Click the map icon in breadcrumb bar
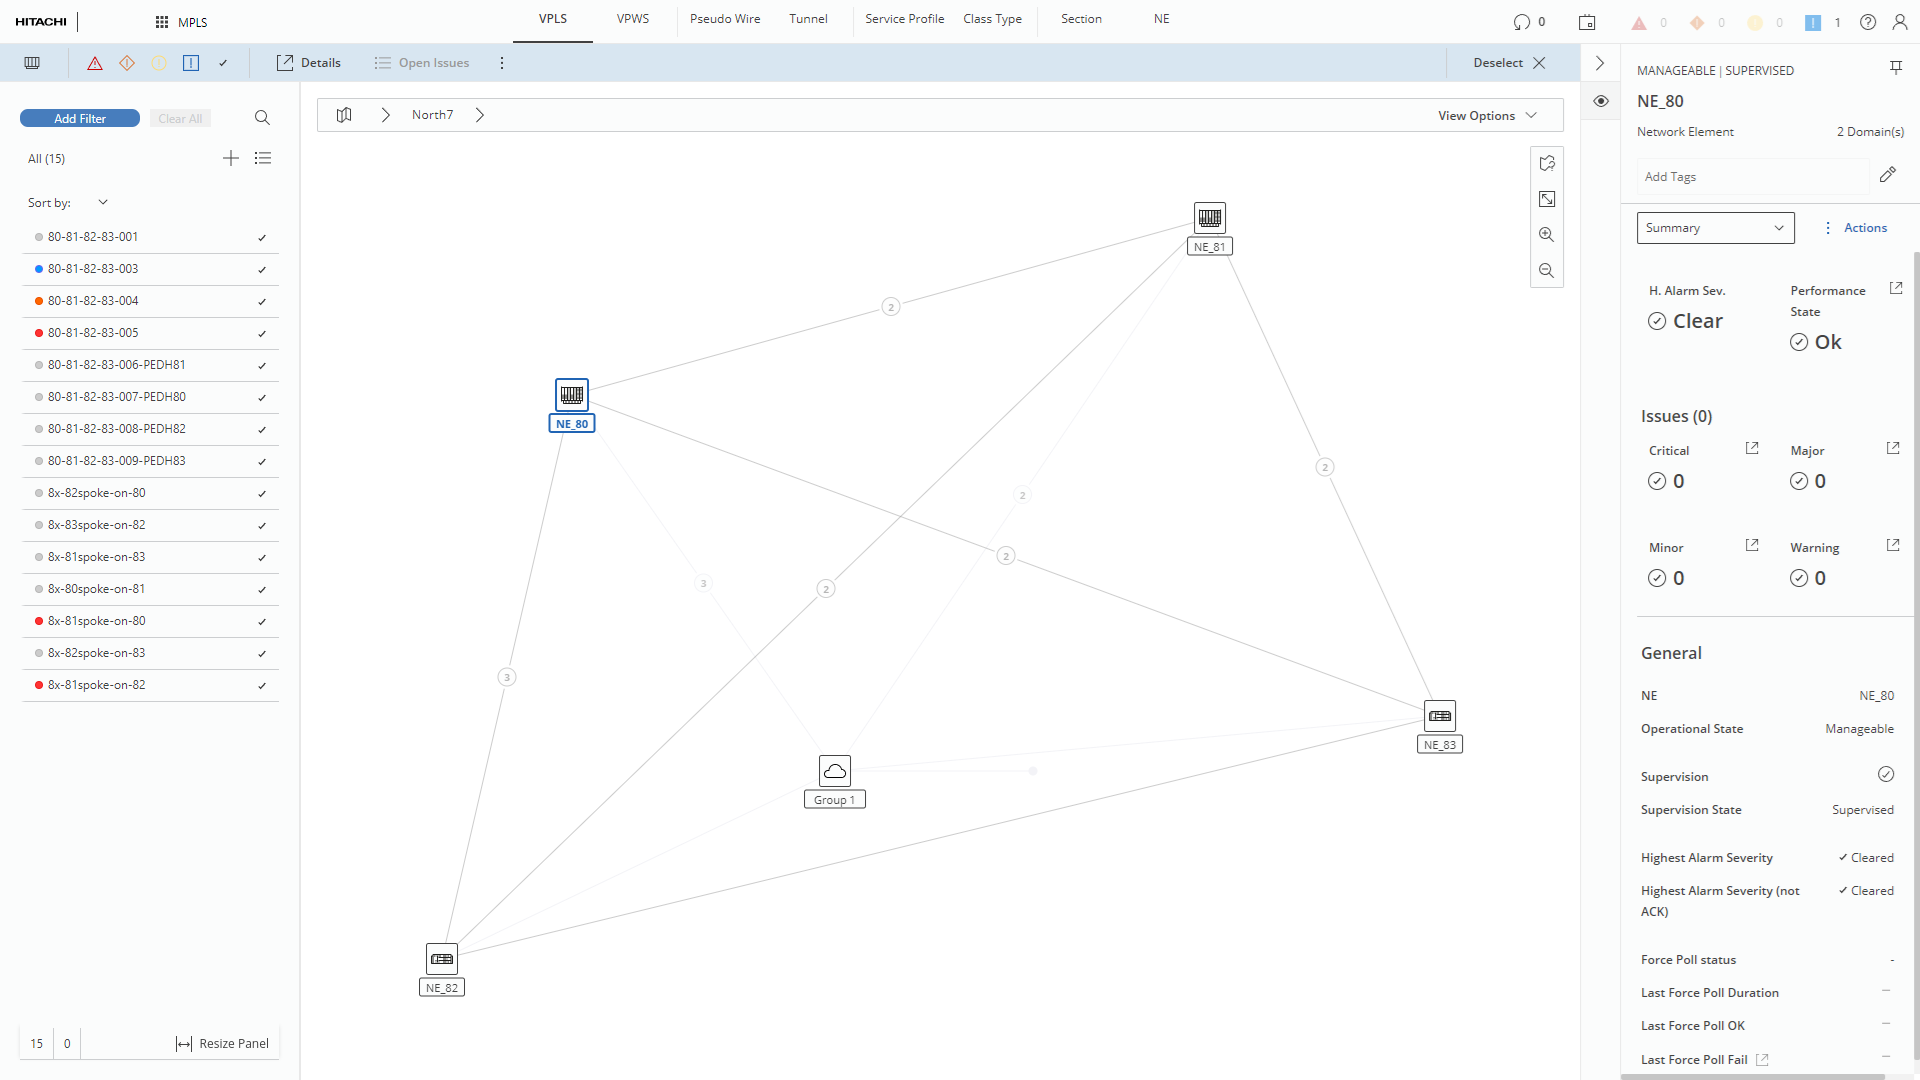 pos(344,115)
